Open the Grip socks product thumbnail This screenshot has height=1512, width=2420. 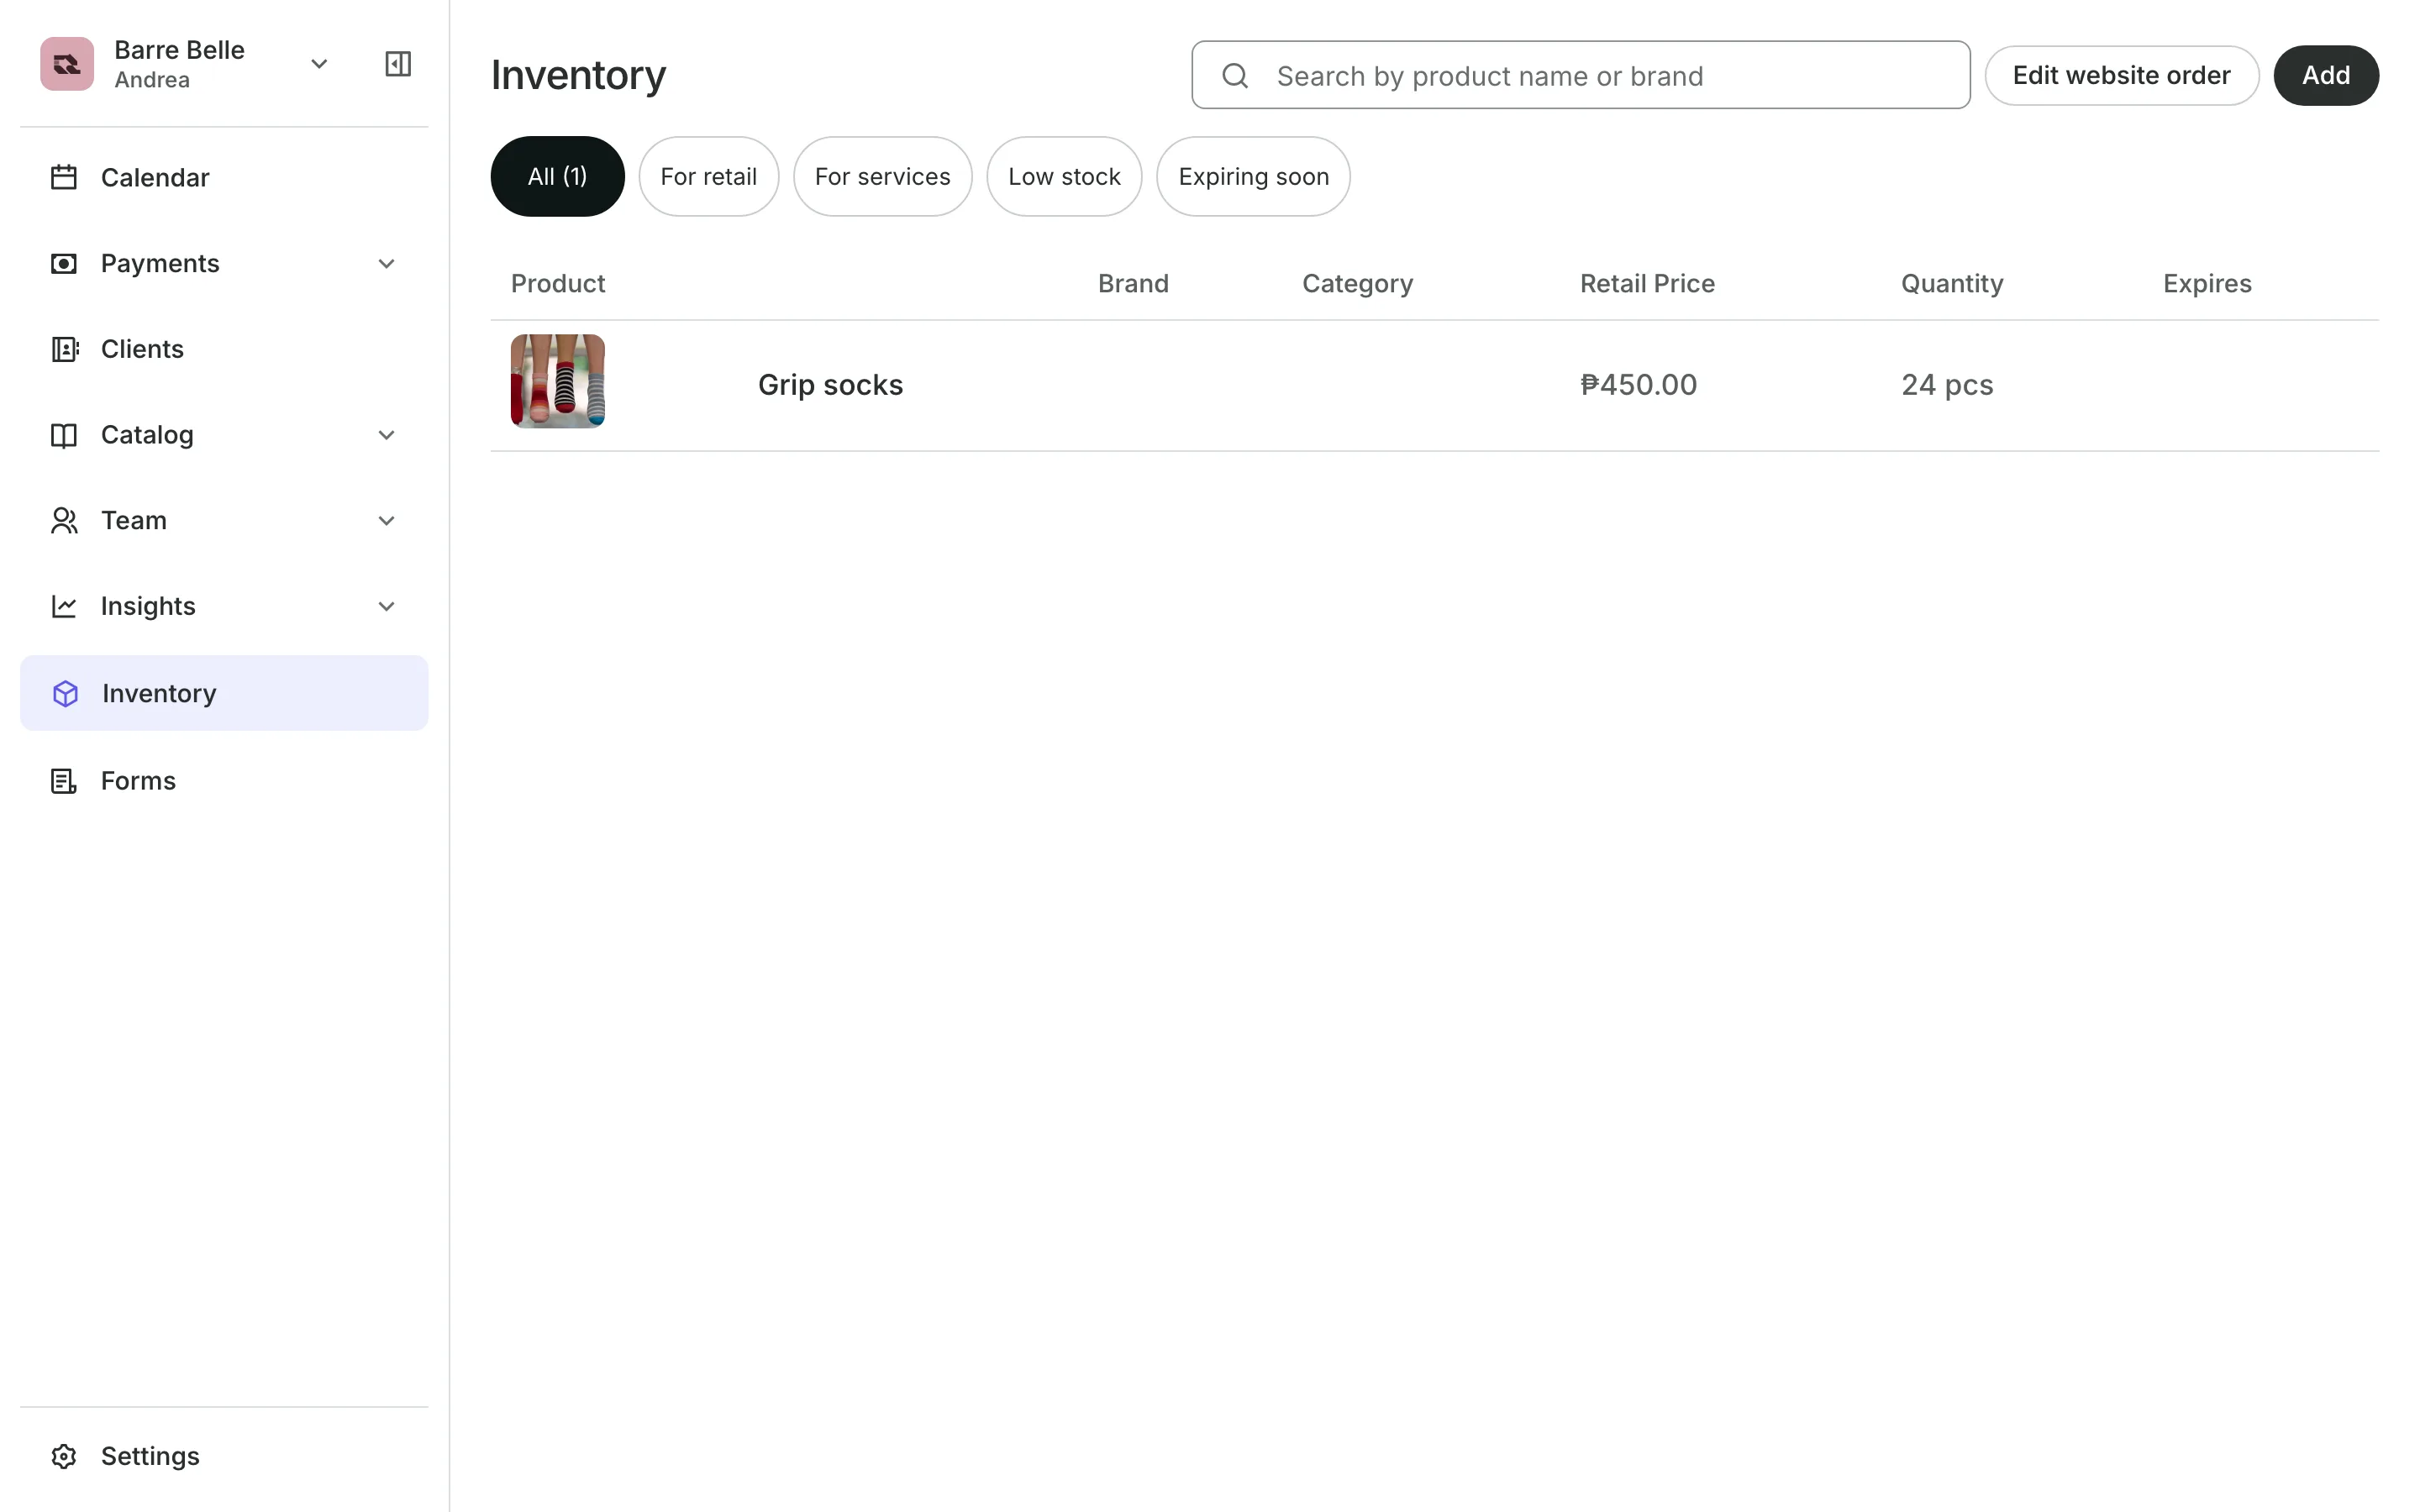click(x=558, y=381)
